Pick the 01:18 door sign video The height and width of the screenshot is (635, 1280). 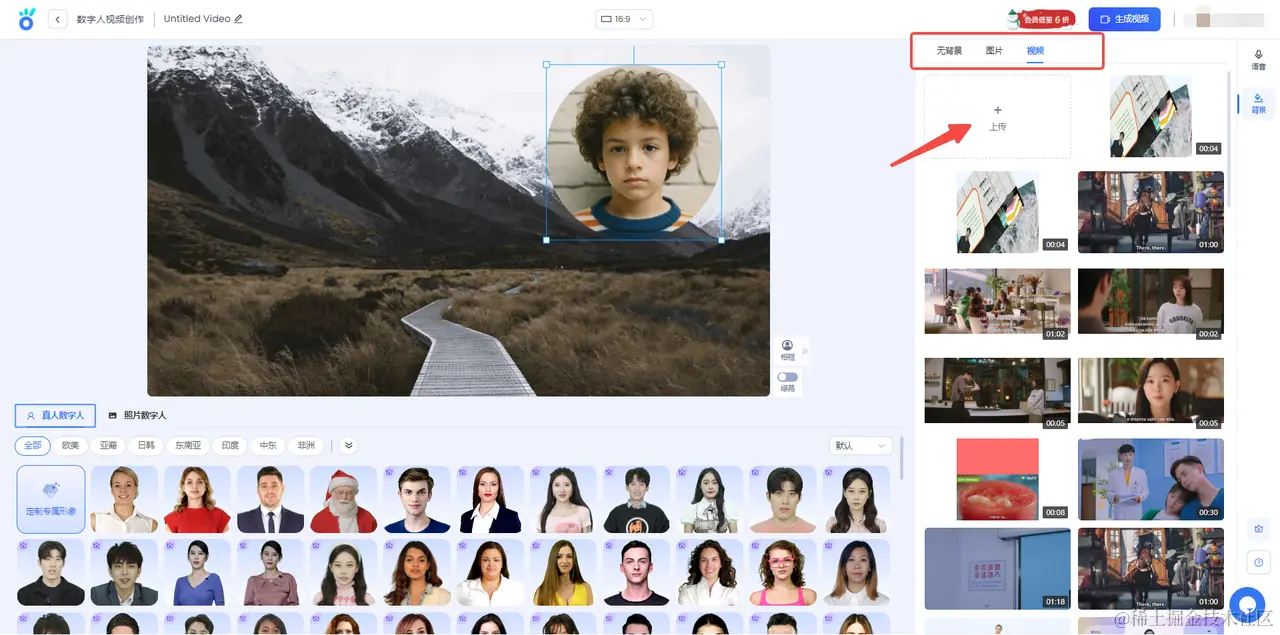(997, 569)
